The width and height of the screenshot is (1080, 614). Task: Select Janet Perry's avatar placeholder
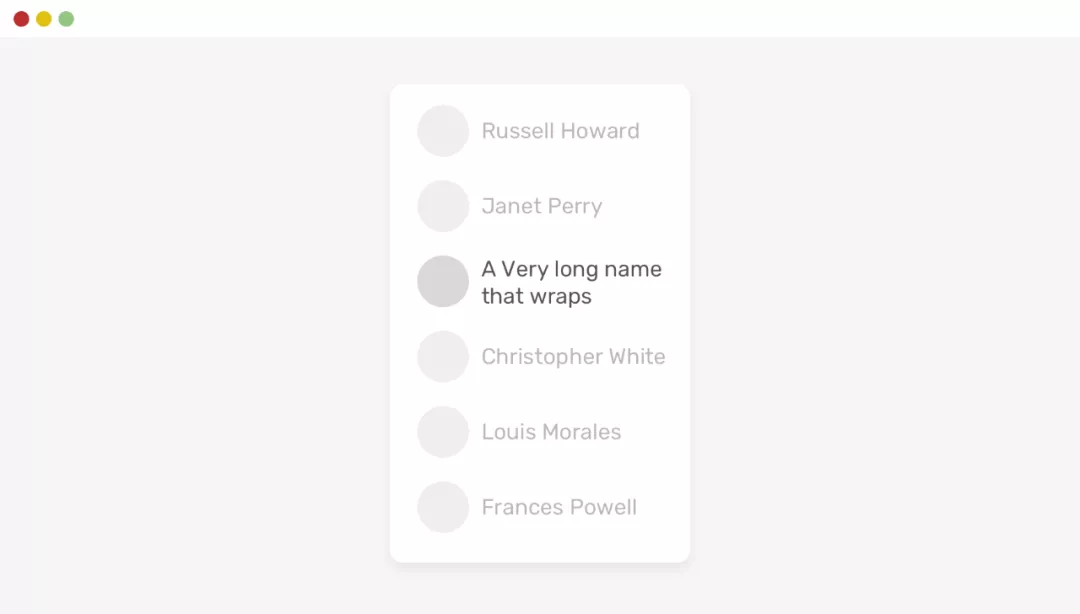[443, 206]
